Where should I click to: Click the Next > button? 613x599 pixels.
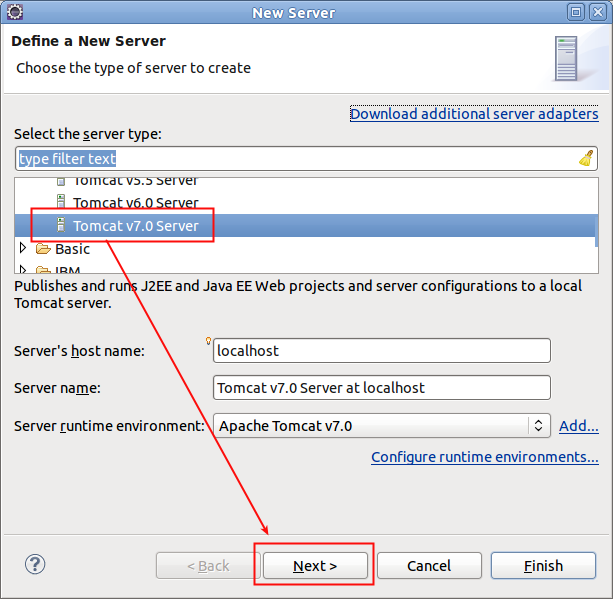(315, 565)
